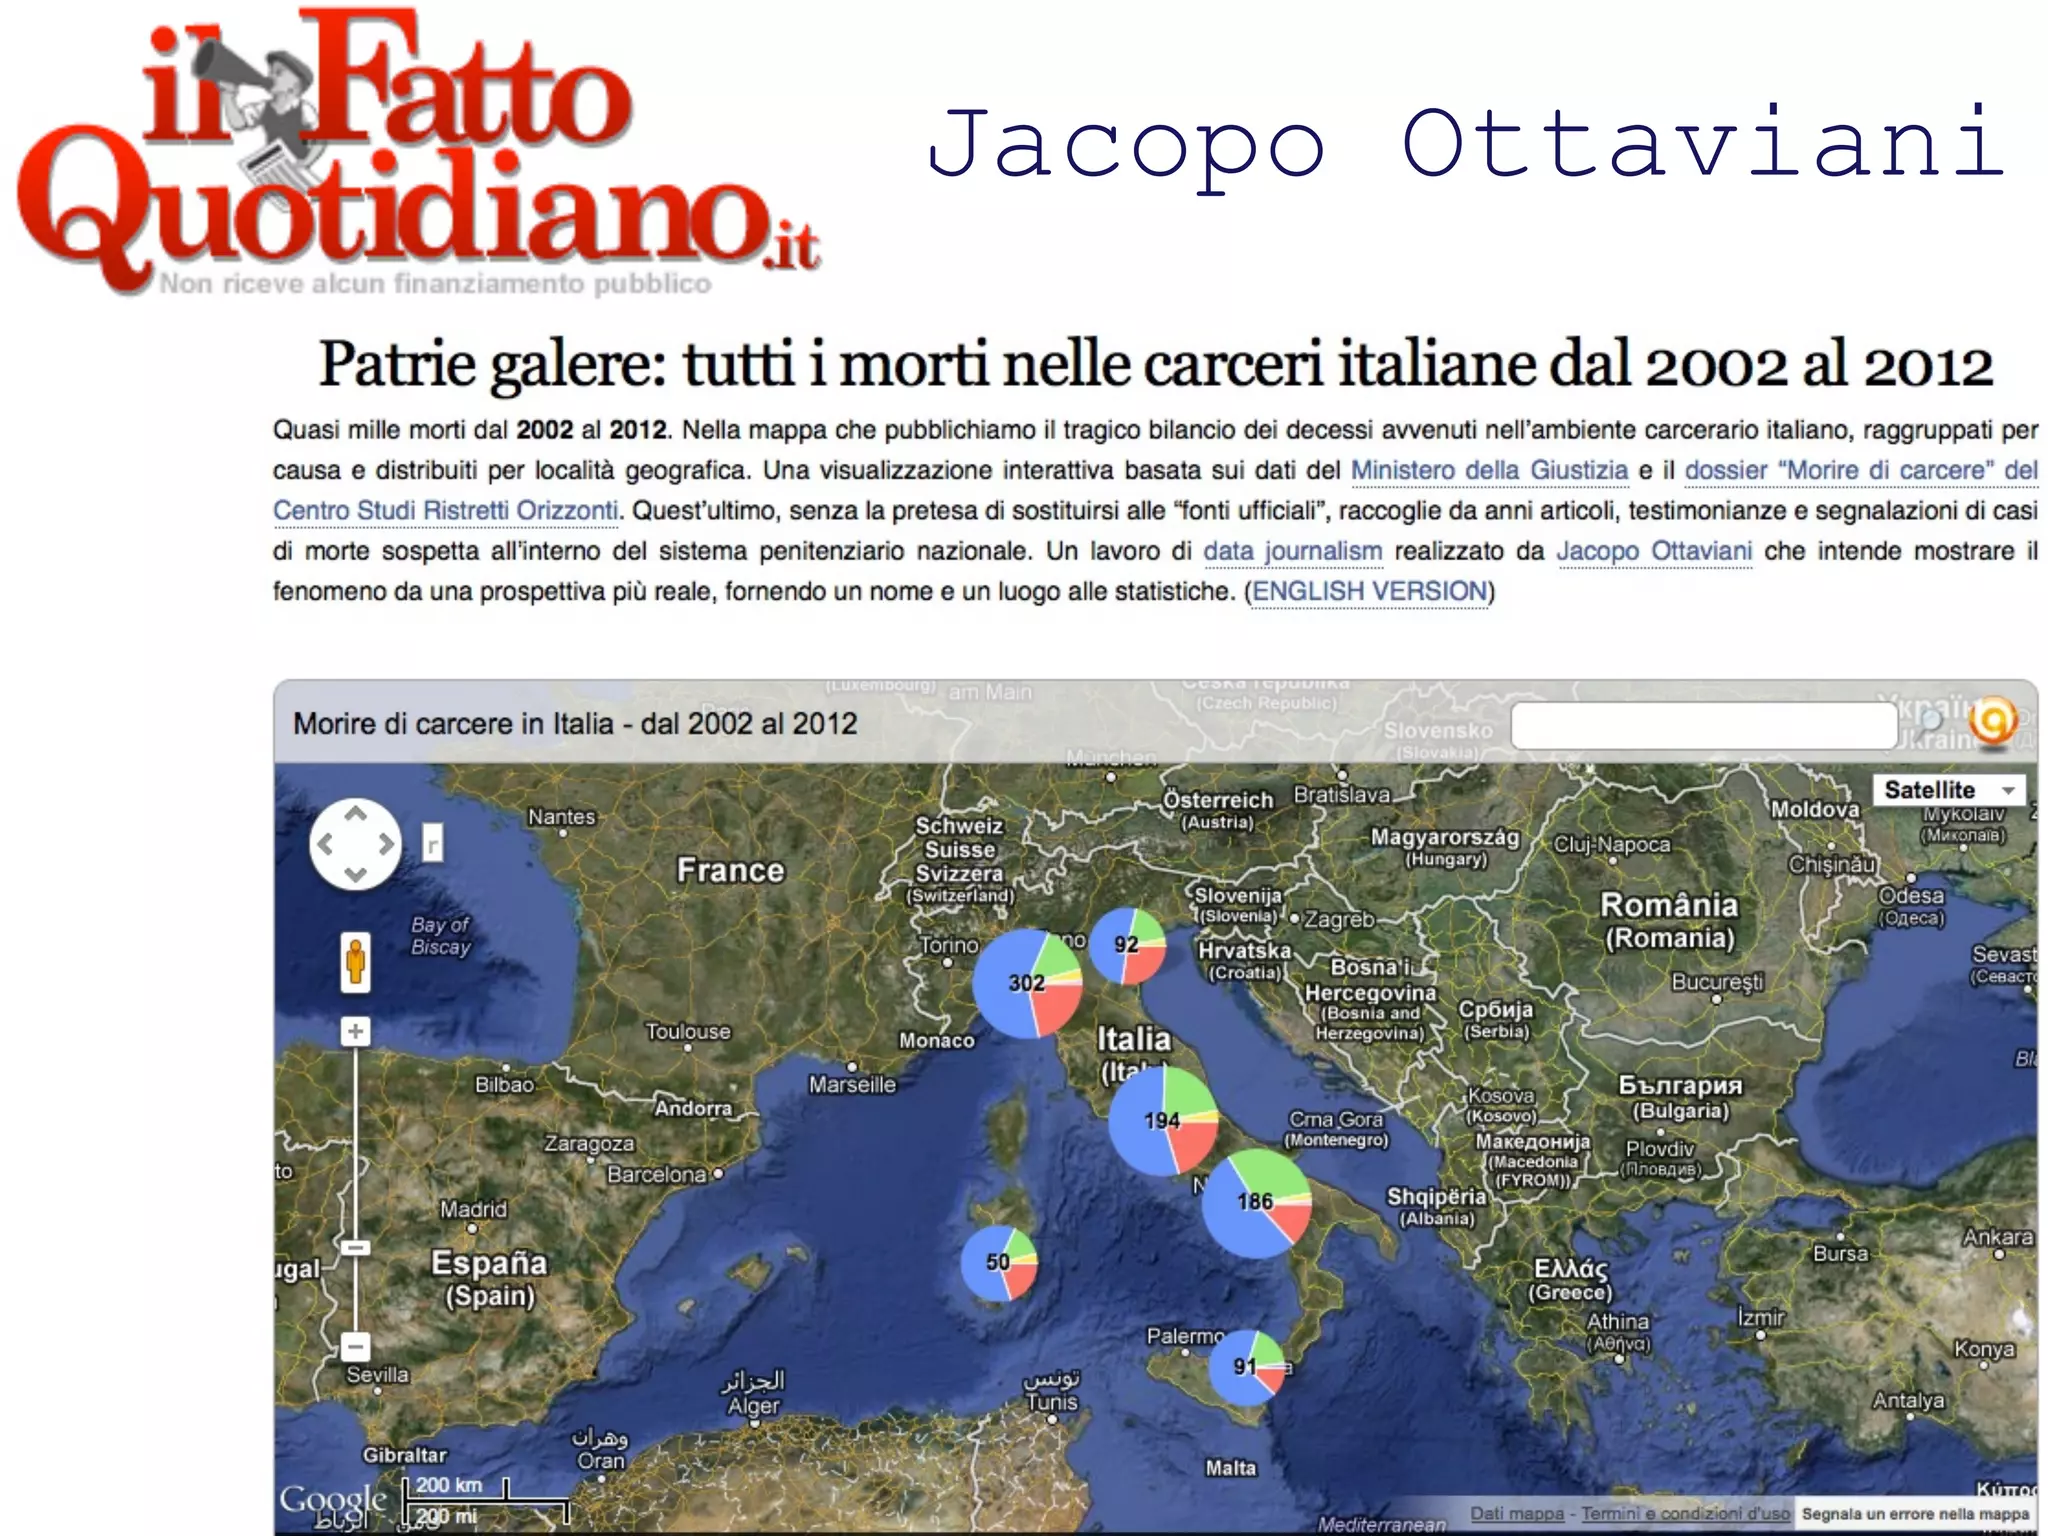Screen dimensions: 2048x1536
Task: Open the 91 deaths pie cluster in Sicily
Action: tap(1247, 1368)
